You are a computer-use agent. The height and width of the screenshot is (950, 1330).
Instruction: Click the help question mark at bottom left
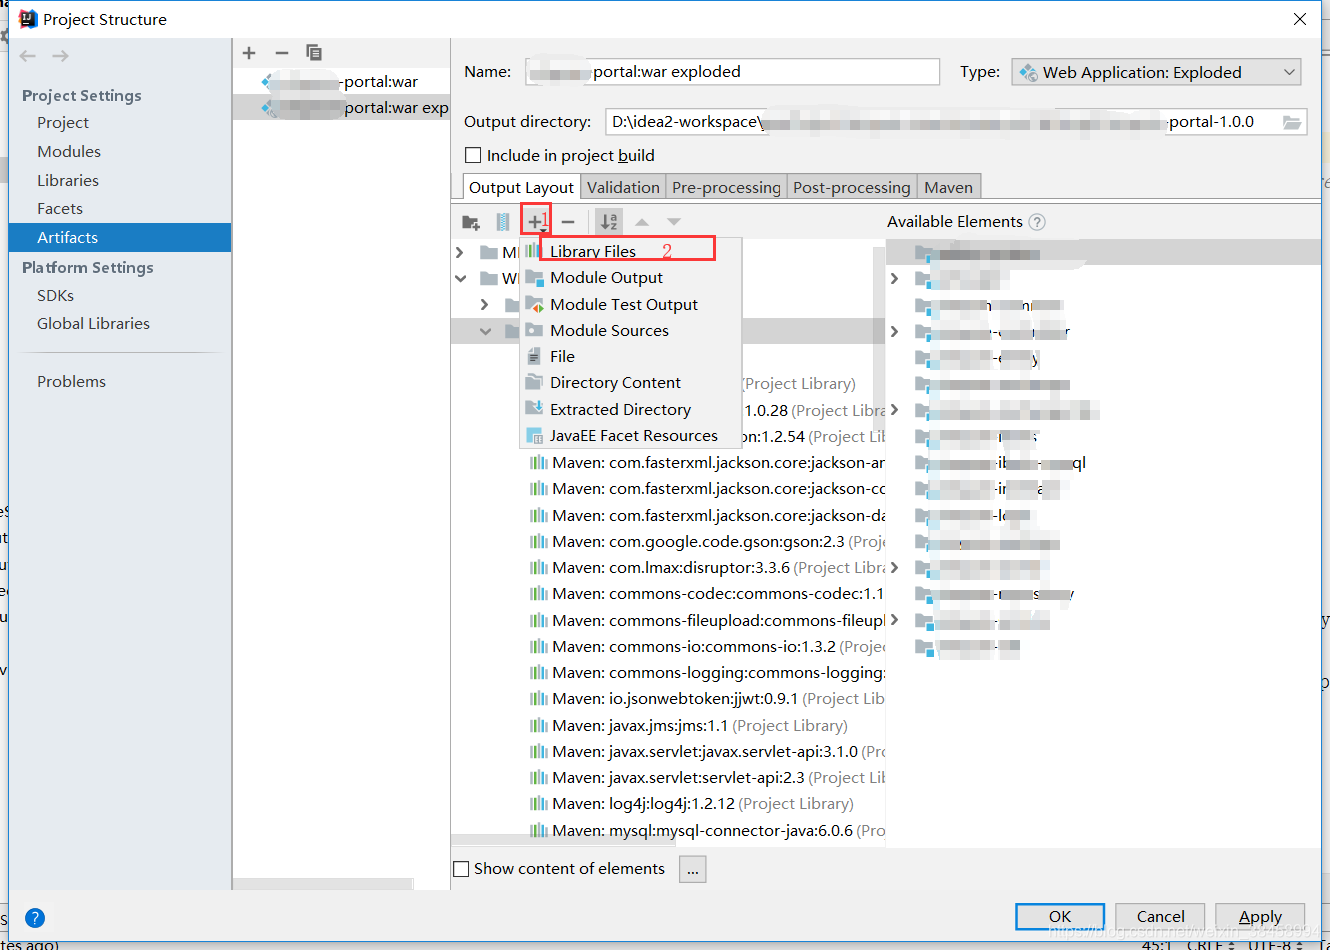coord(35,918)
